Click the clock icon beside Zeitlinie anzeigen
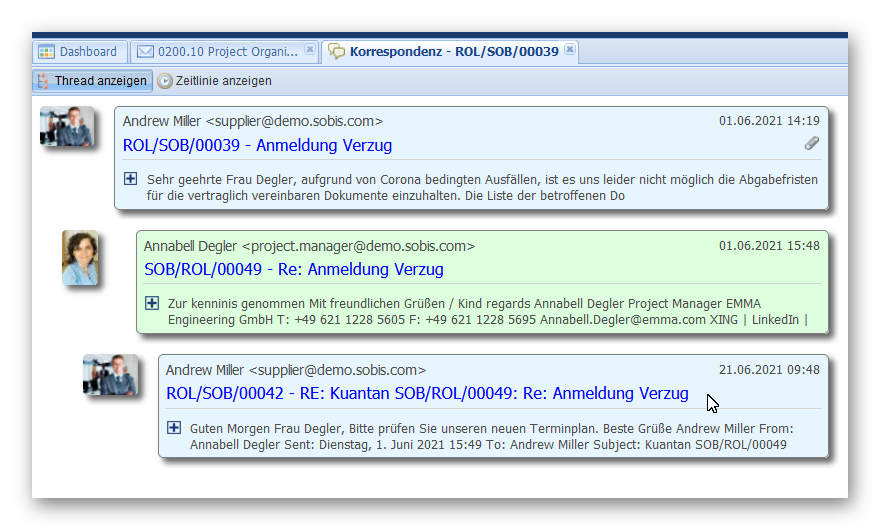 click(x=164, y=81)
